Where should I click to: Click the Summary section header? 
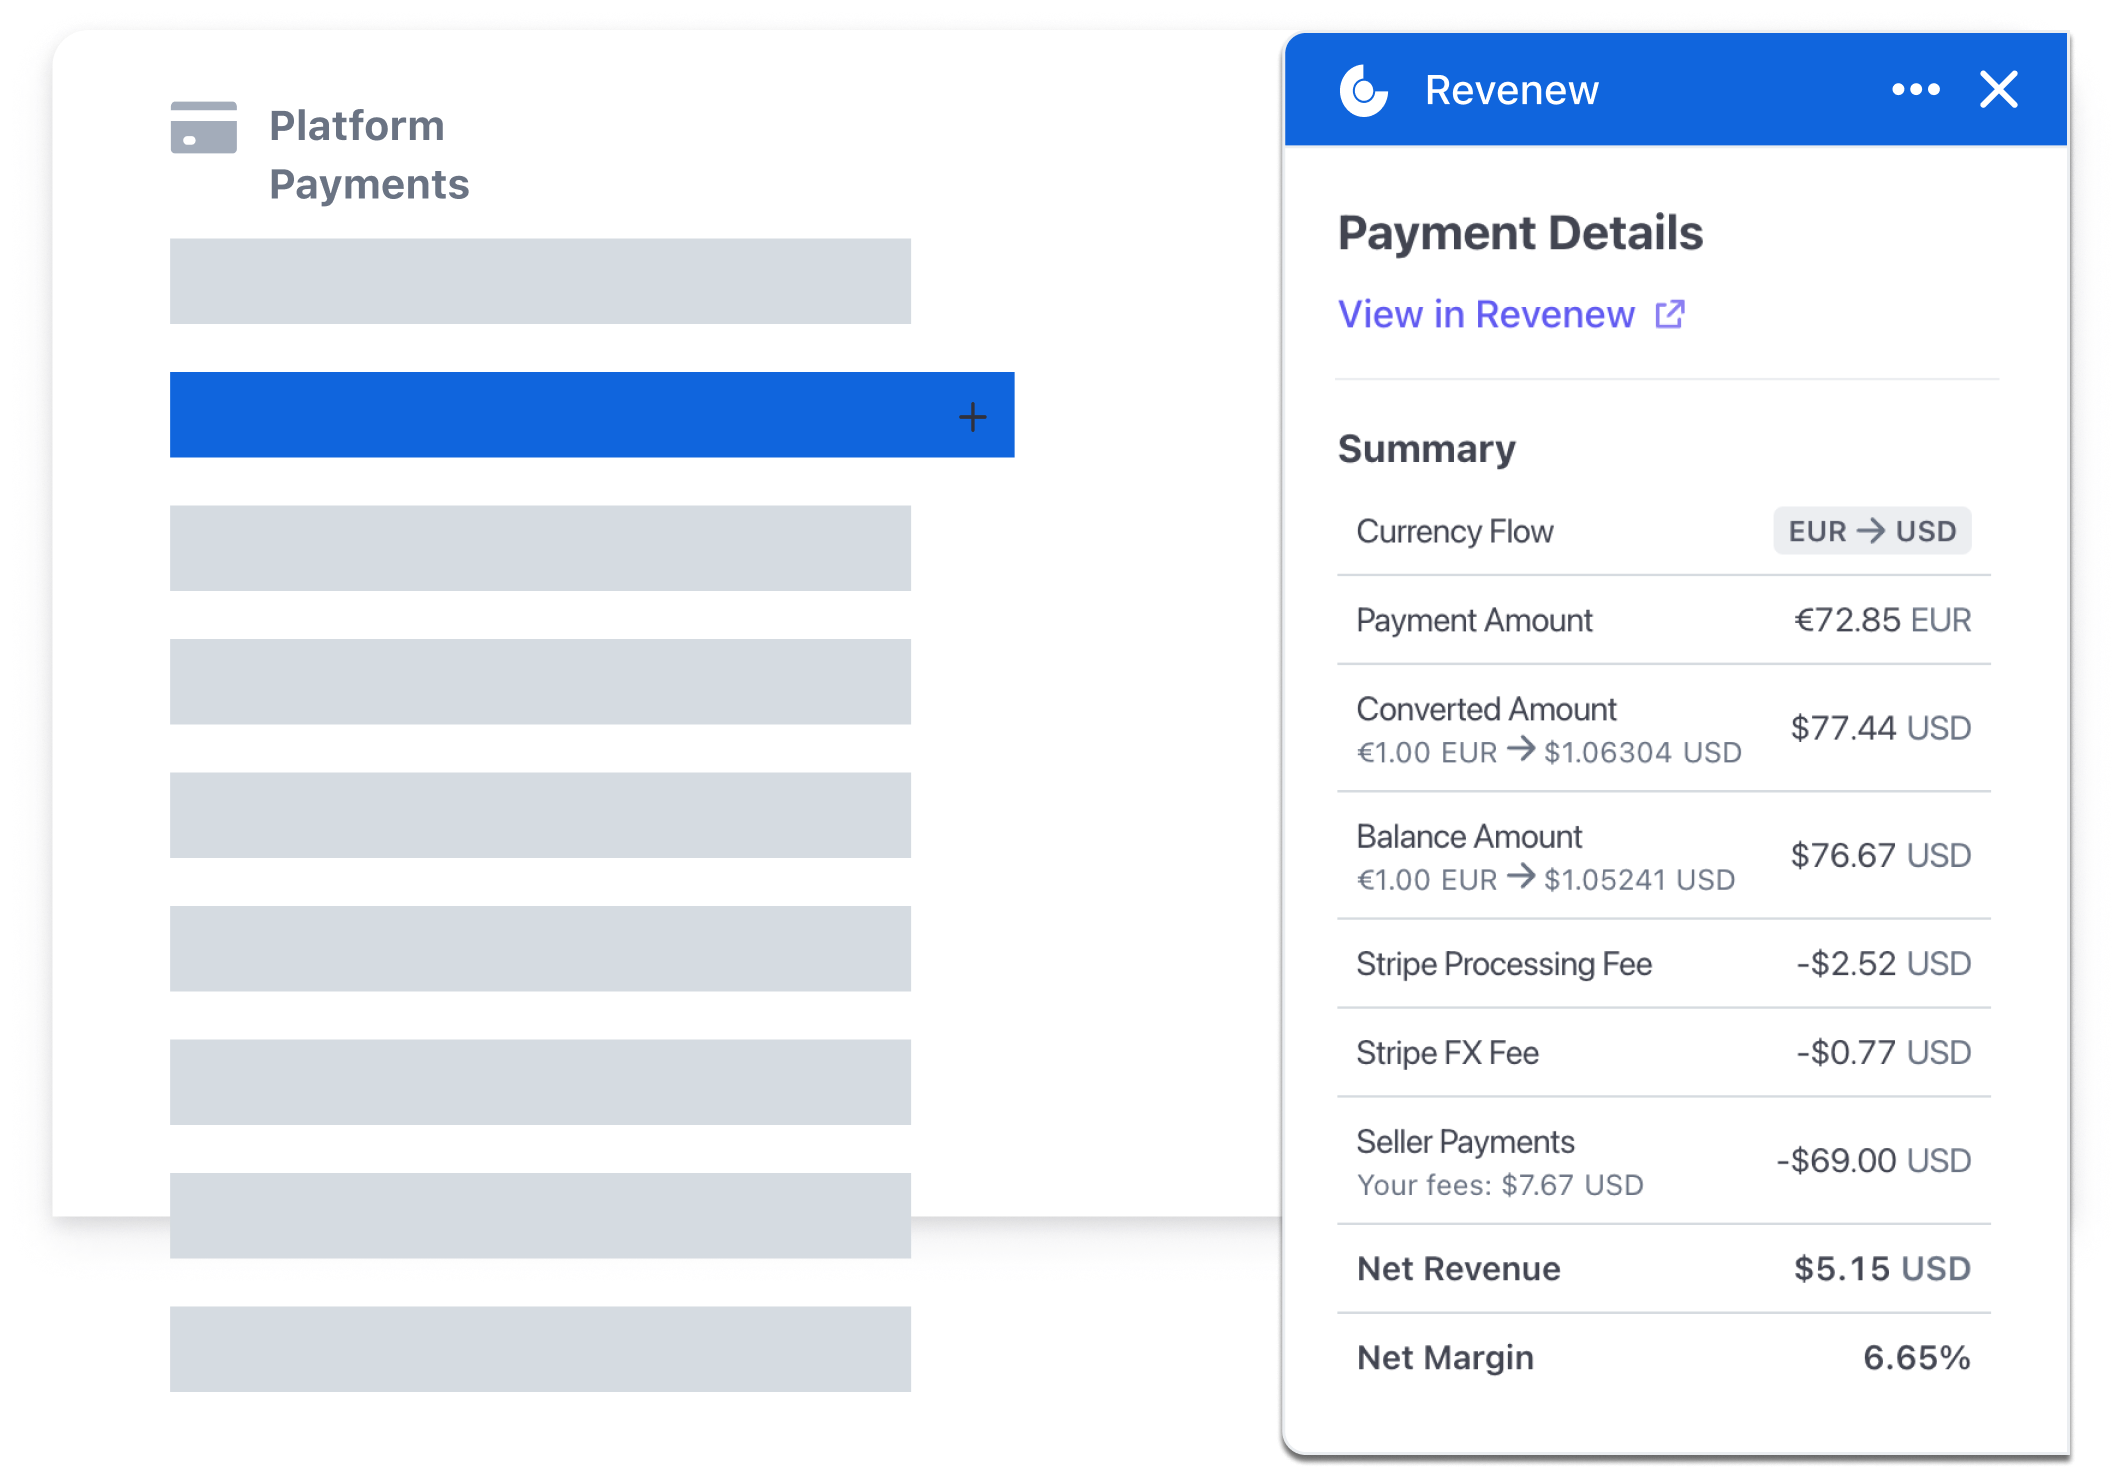[x=1426, y=448]
